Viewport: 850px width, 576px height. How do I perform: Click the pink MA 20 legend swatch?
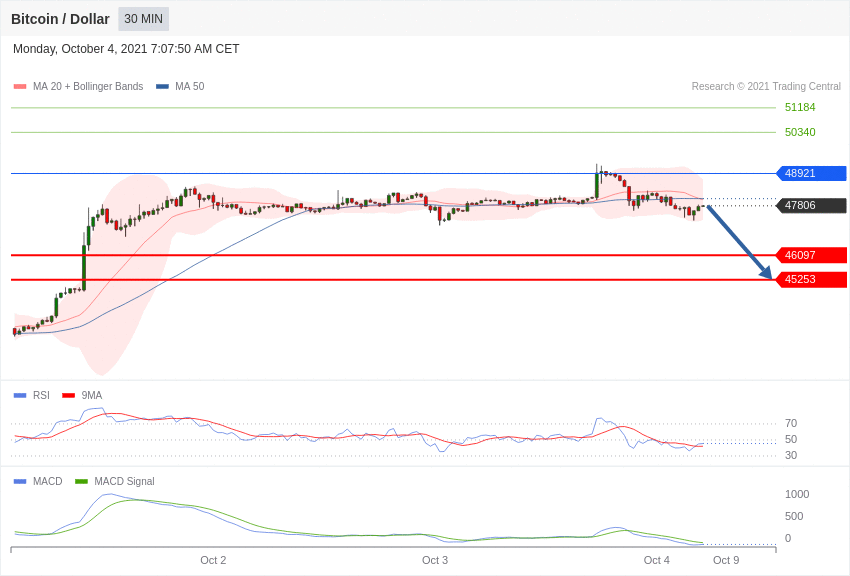(x=20, y=86)
